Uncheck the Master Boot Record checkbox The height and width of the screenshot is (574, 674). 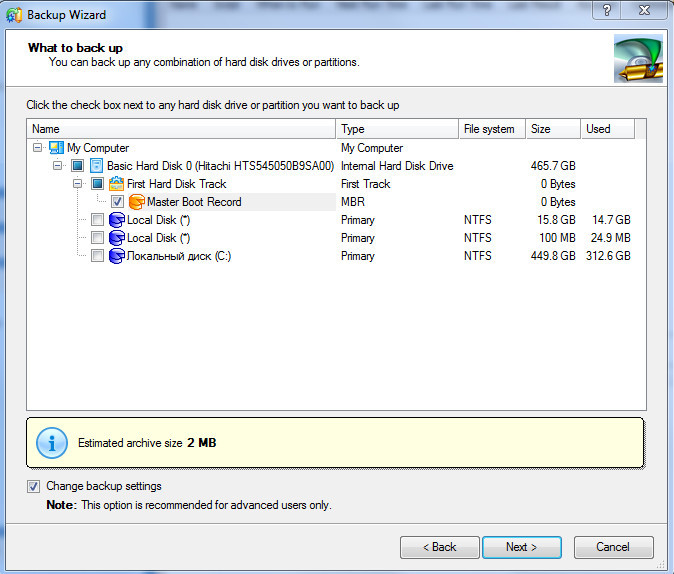pyautogui.click(x=117, y=202)
